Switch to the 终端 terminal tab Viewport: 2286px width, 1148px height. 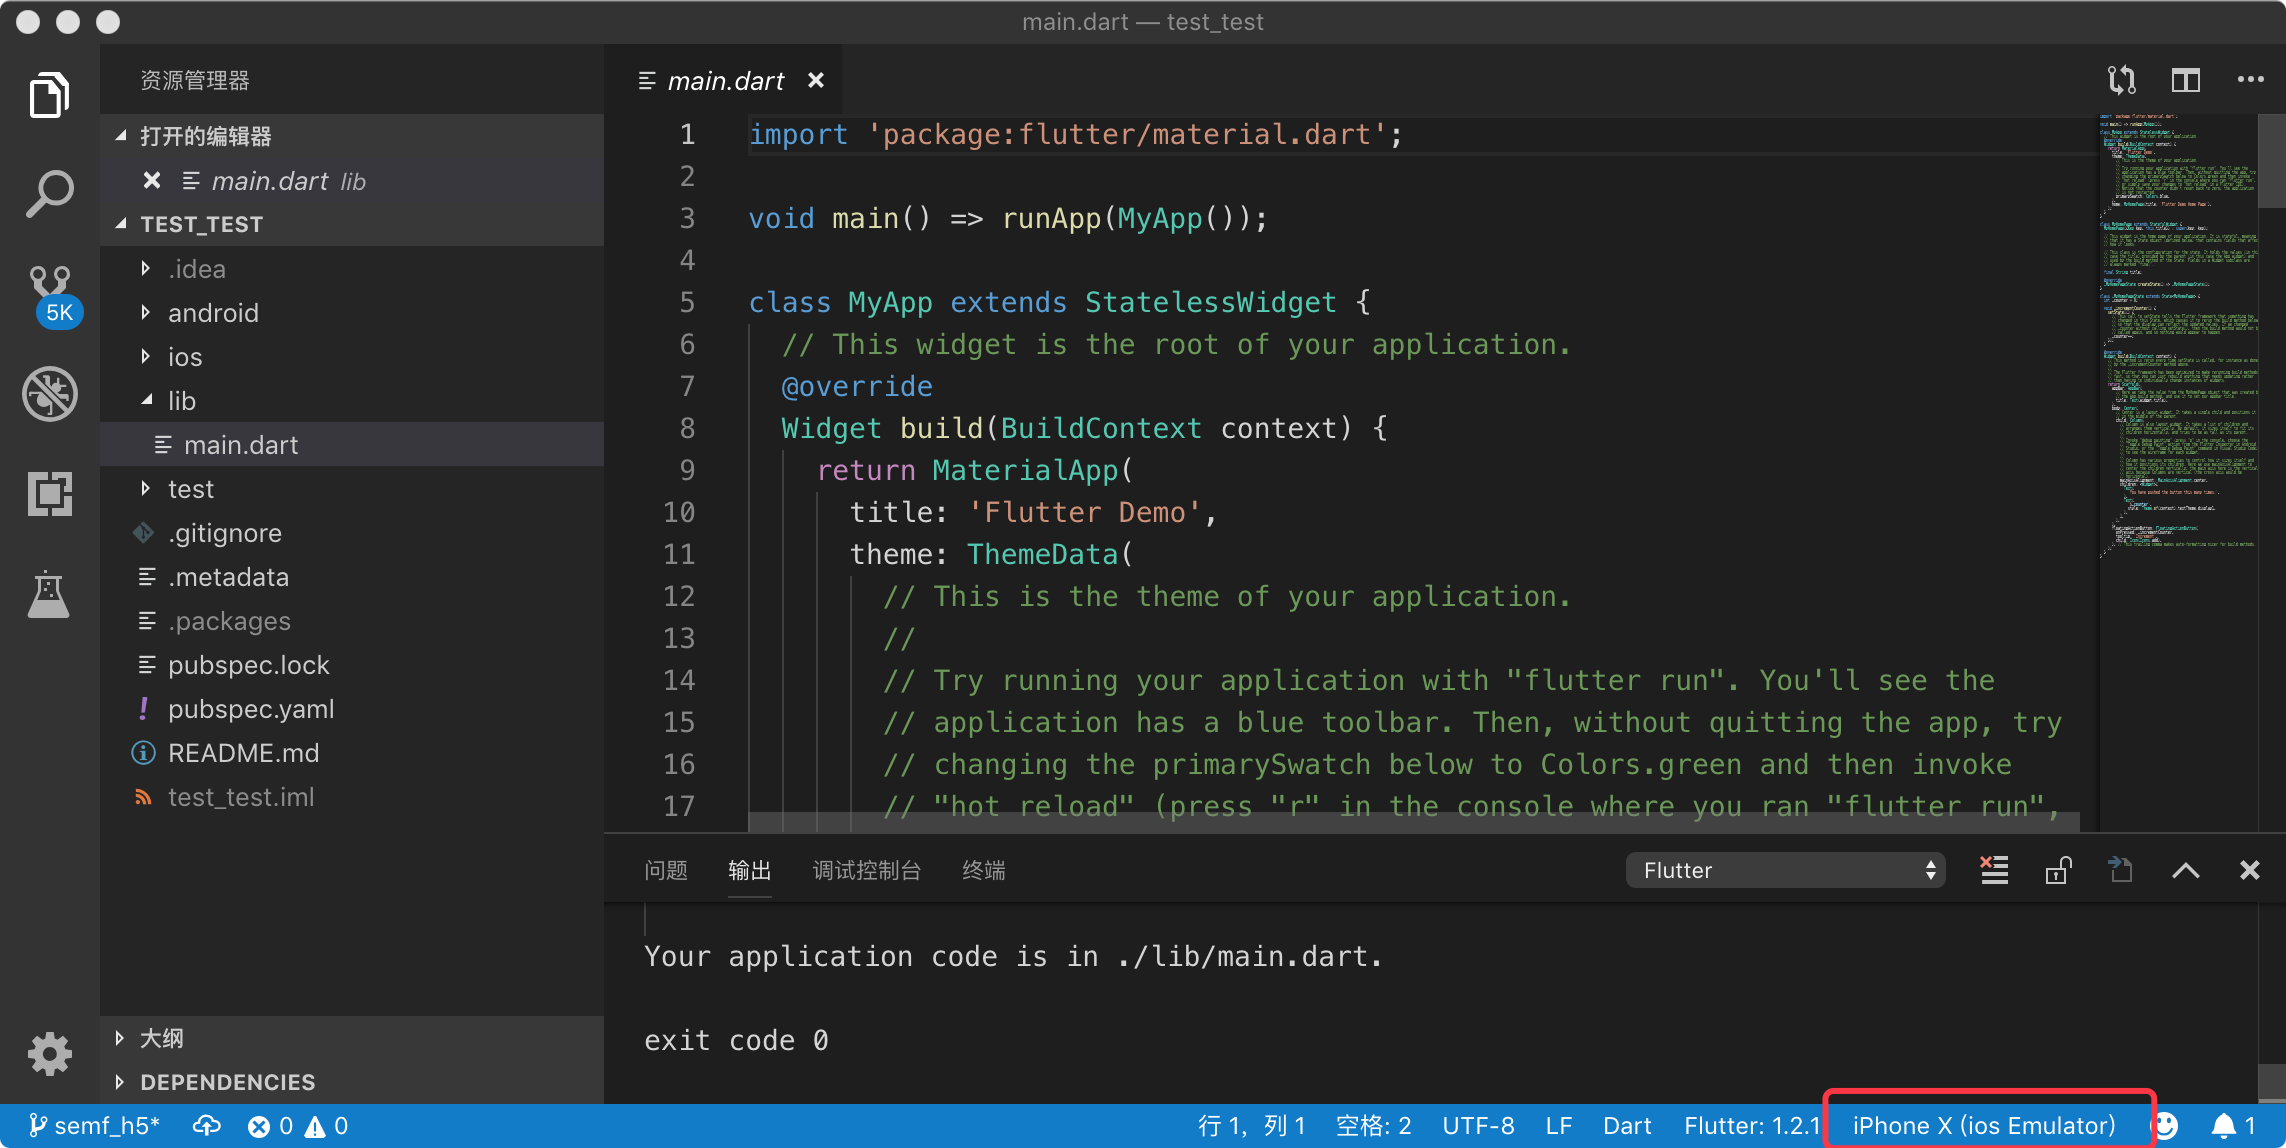984,870
